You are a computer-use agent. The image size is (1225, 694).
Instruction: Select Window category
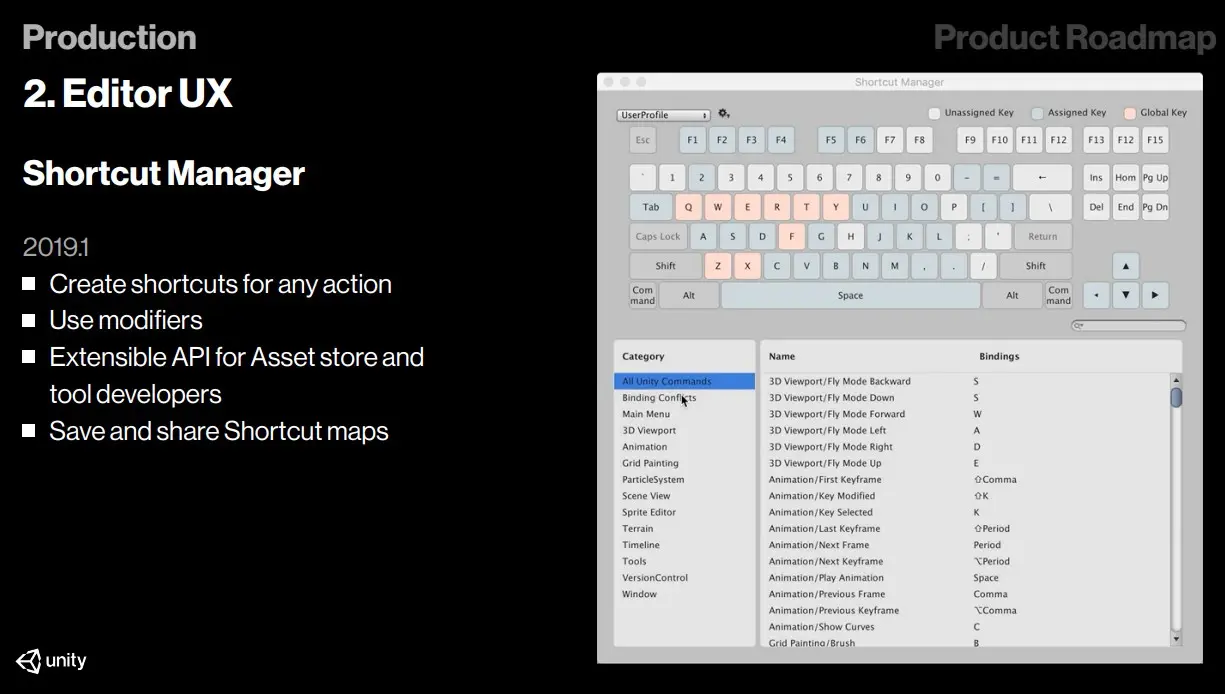[x=684, y=594]
